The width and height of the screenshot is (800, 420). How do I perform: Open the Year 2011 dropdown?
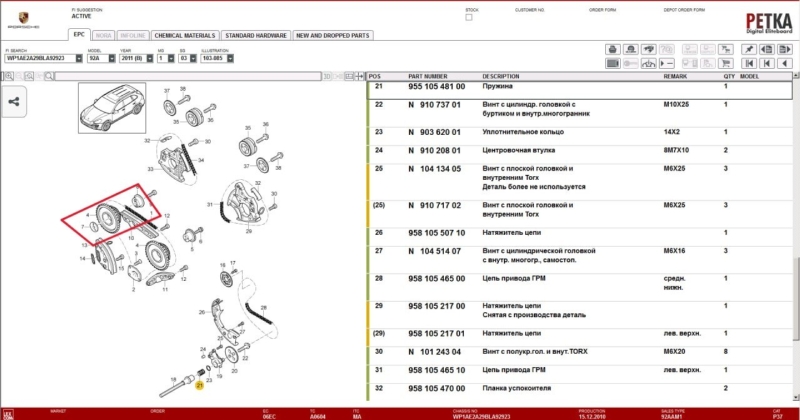pyautogui.click(x=150, y=59)
